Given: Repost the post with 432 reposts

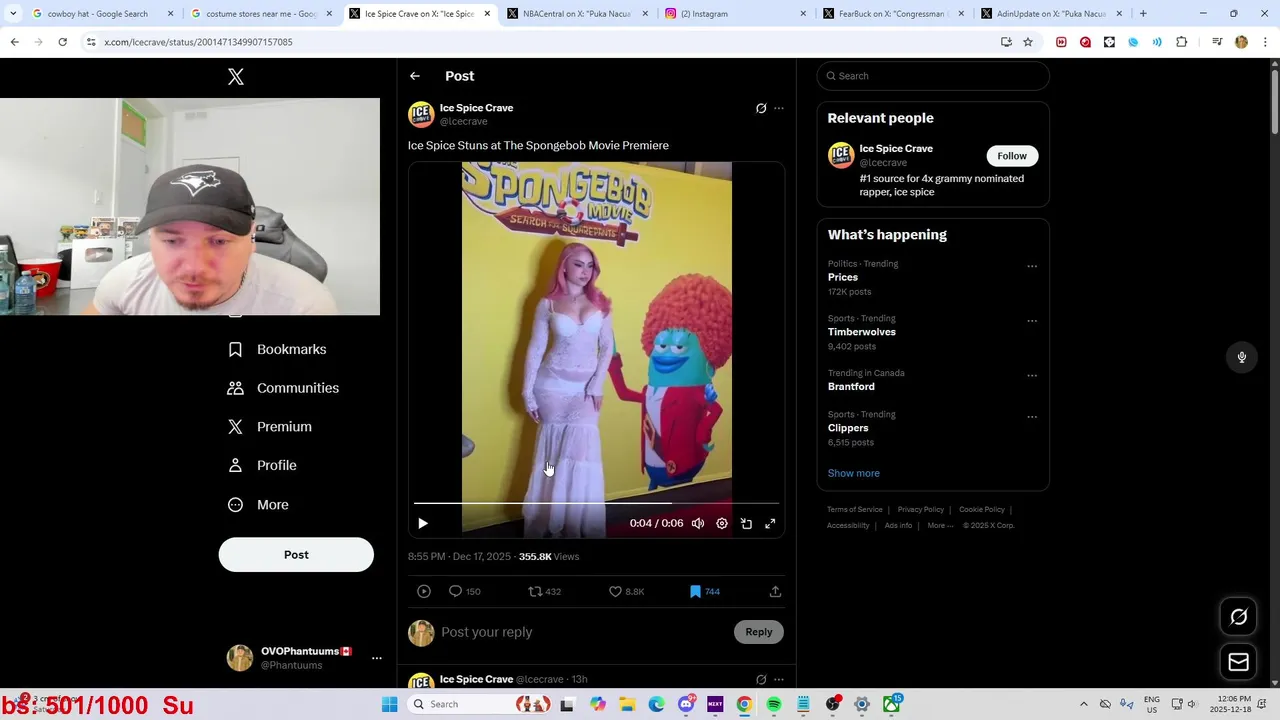Looking at the screenshot, I should click(x=544, y=591).
